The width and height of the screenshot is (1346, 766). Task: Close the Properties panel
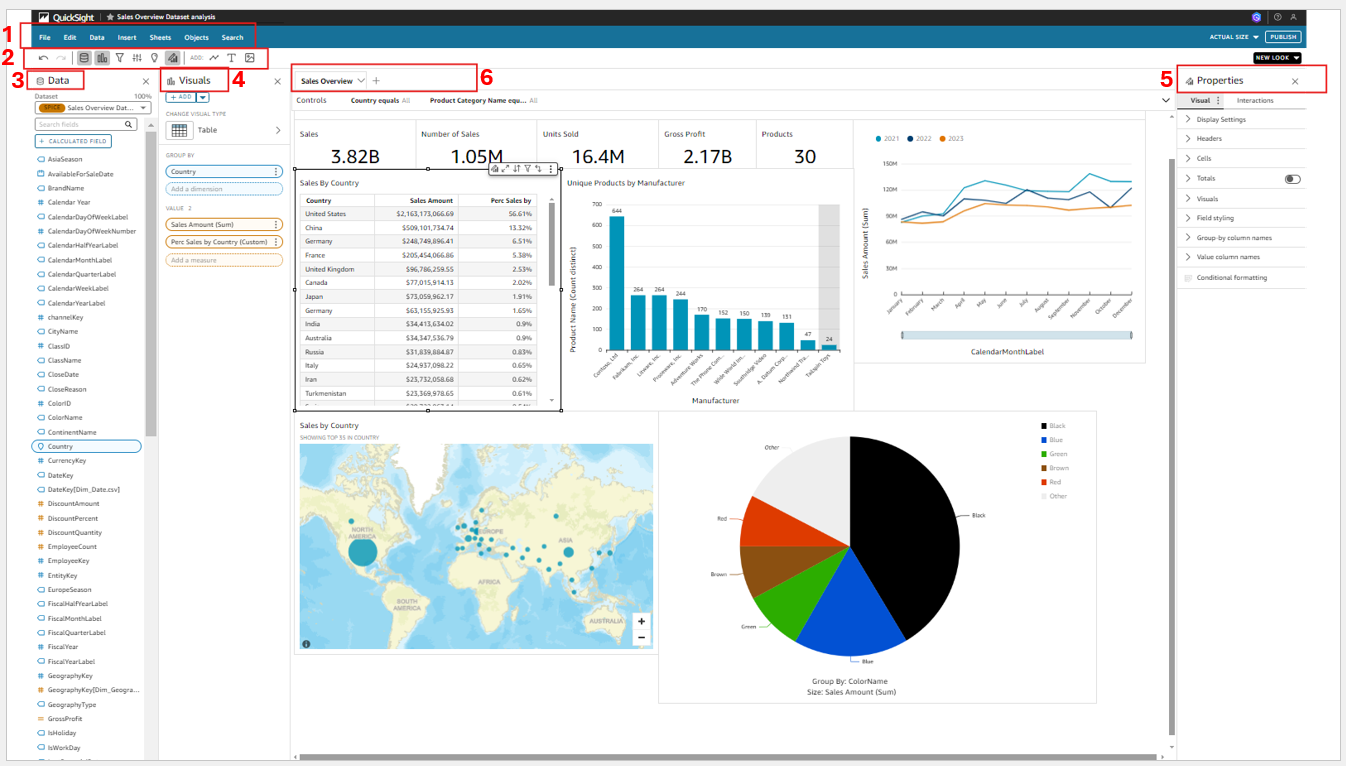pyautogui.click(x=1295, y=81)
